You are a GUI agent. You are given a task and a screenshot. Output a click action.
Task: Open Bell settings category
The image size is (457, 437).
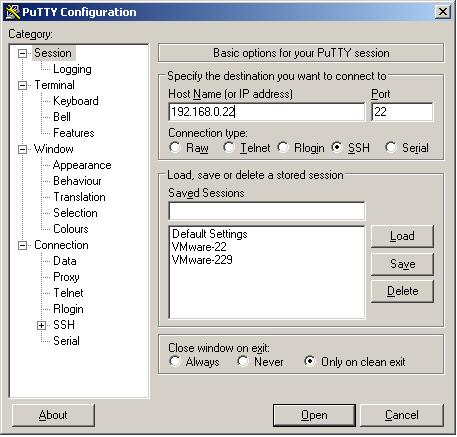[62, 117]
